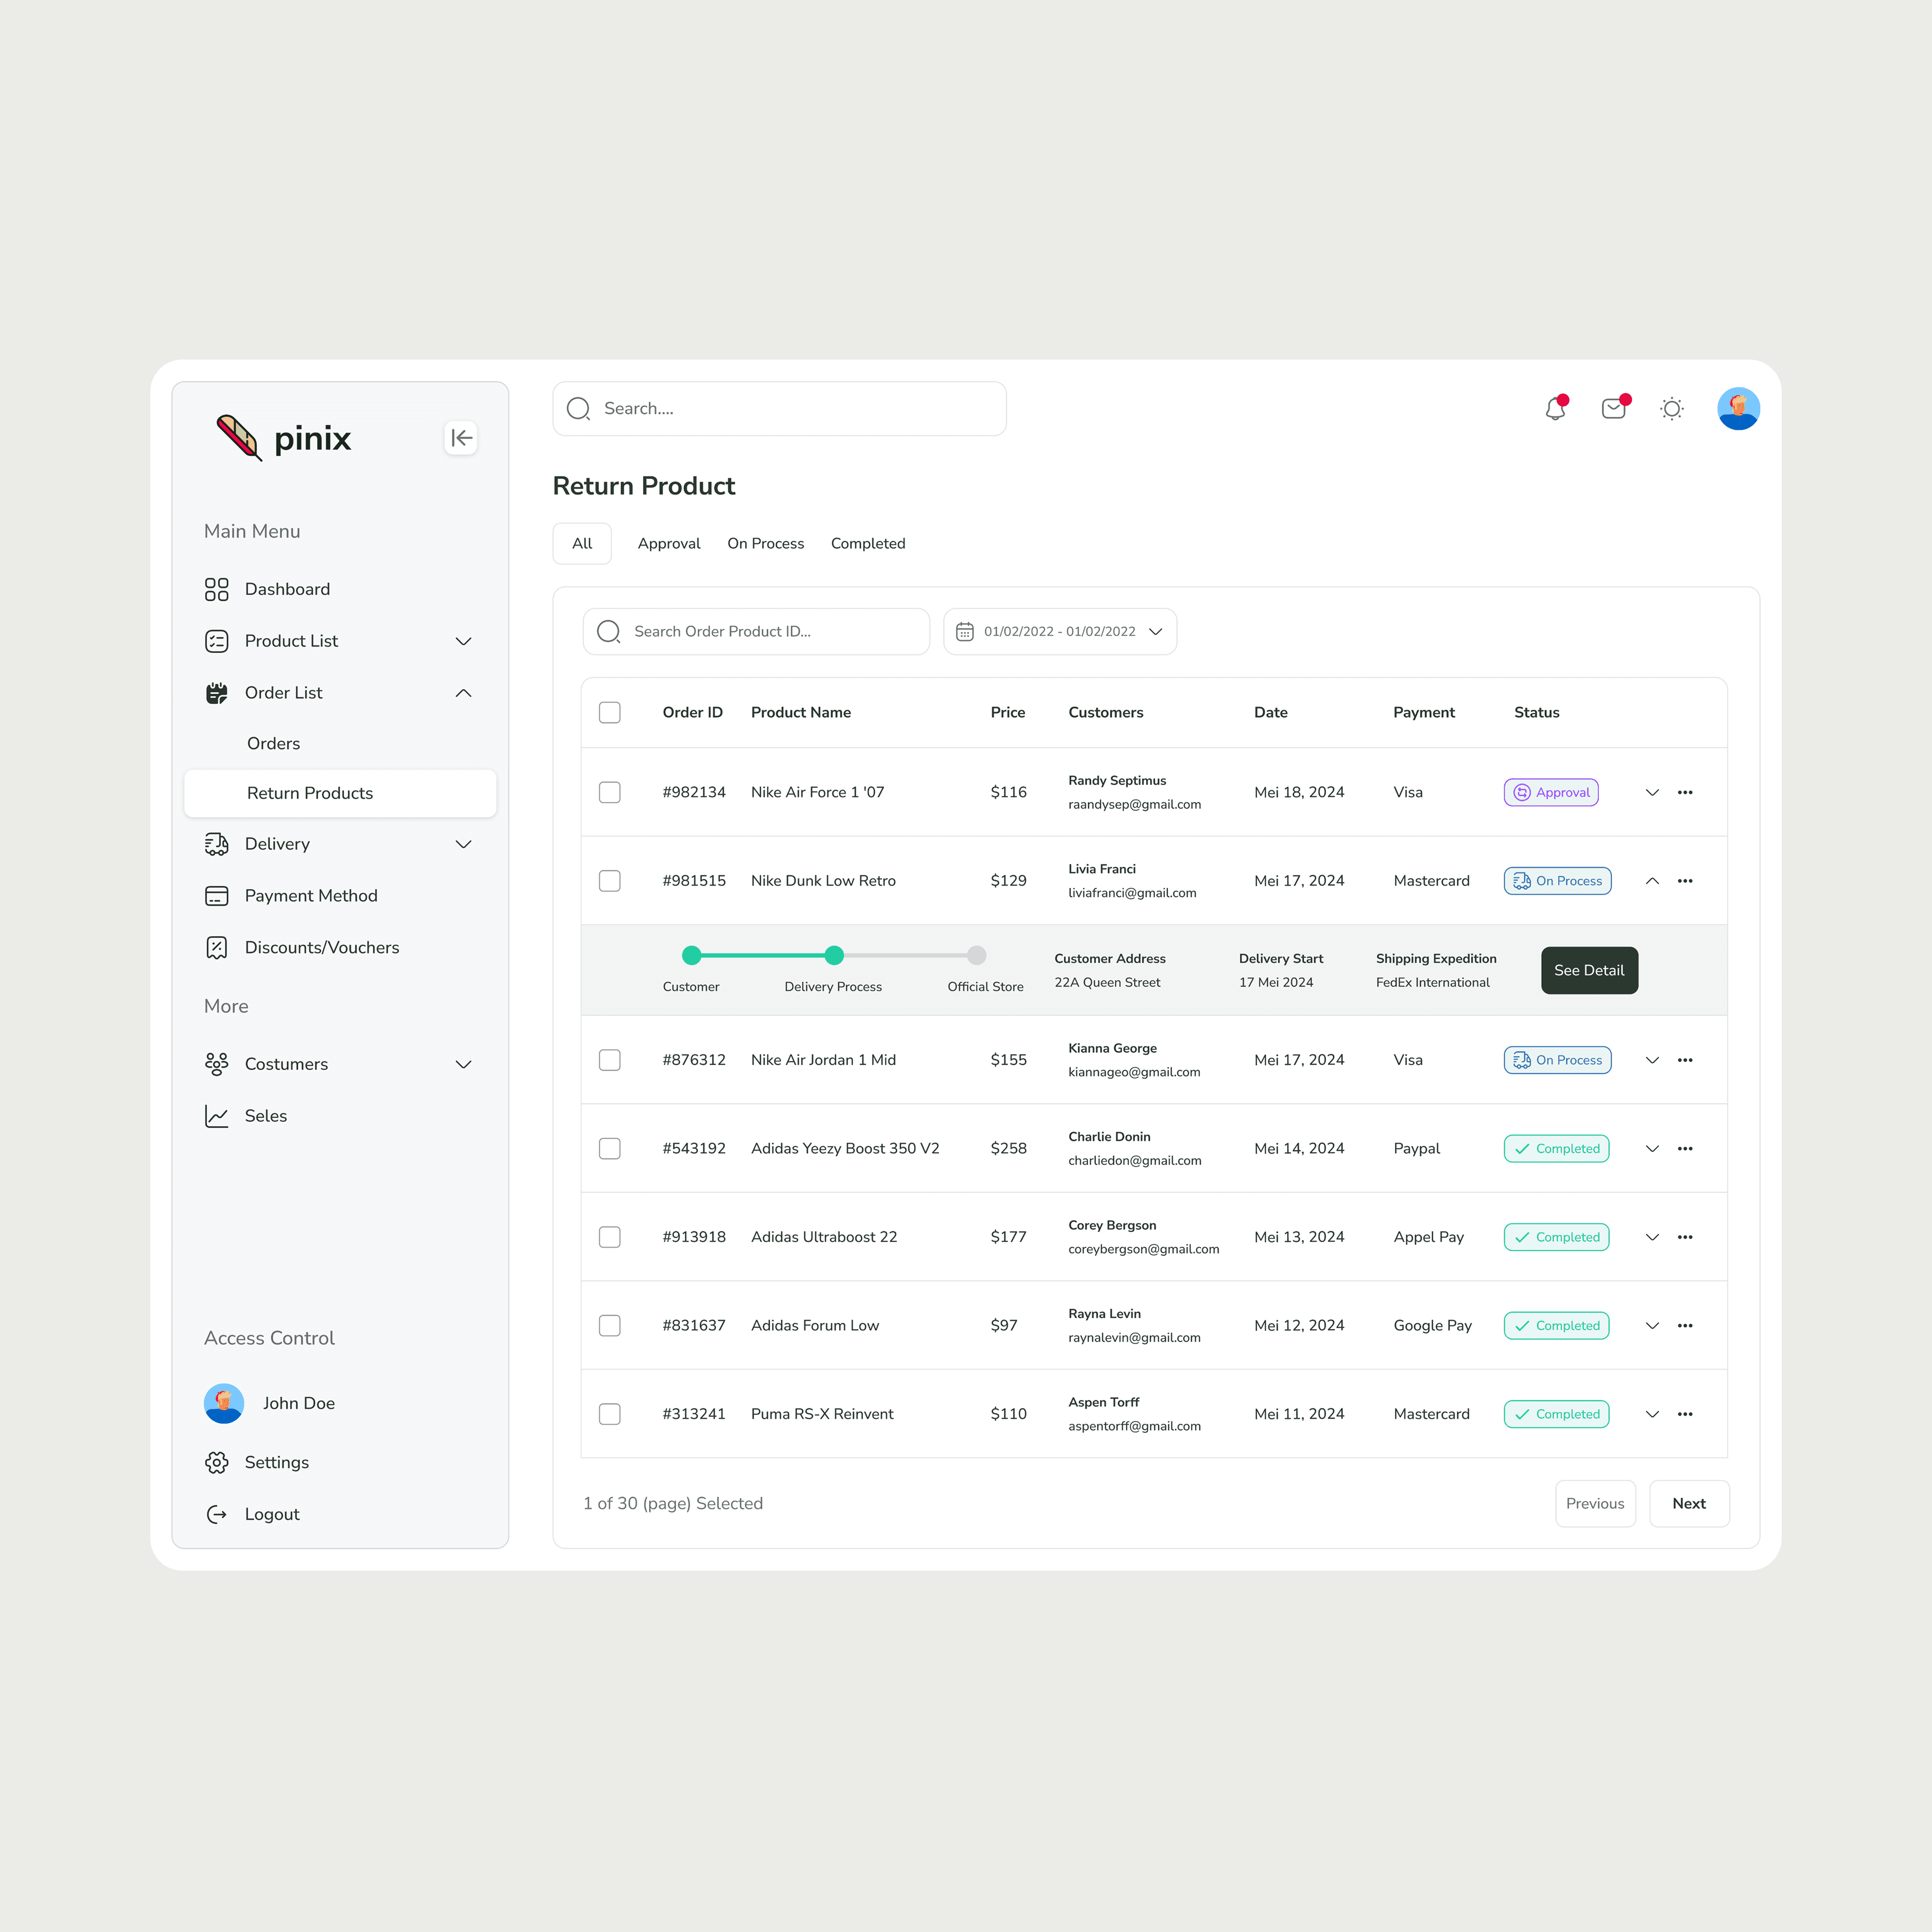1932x1932 pixels.
Task: Open top-right user profile avatar
Action: click(1738, 409)
